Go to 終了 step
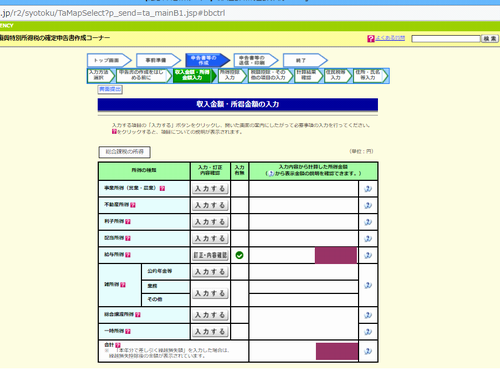The image size is (500, 369). (305, 60)
